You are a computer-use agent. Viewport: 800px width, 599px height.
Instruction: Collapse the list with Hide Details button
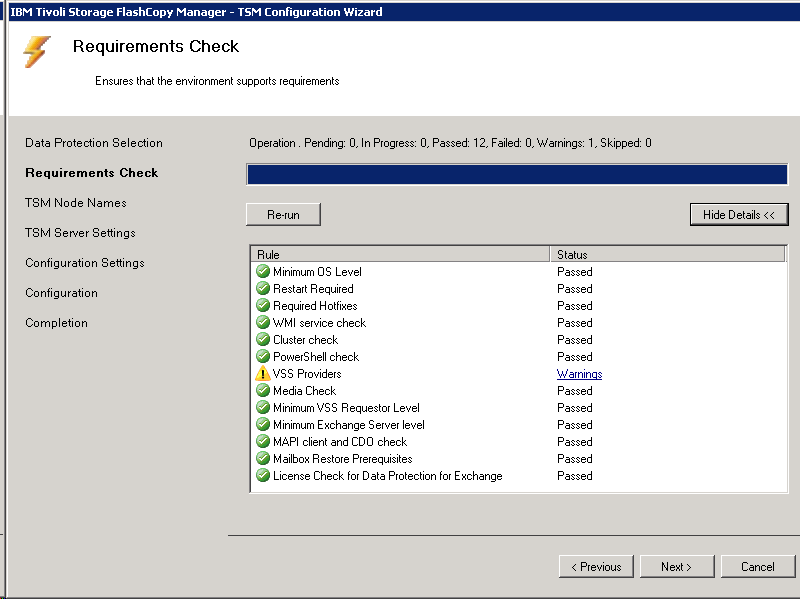pos(738,215)
